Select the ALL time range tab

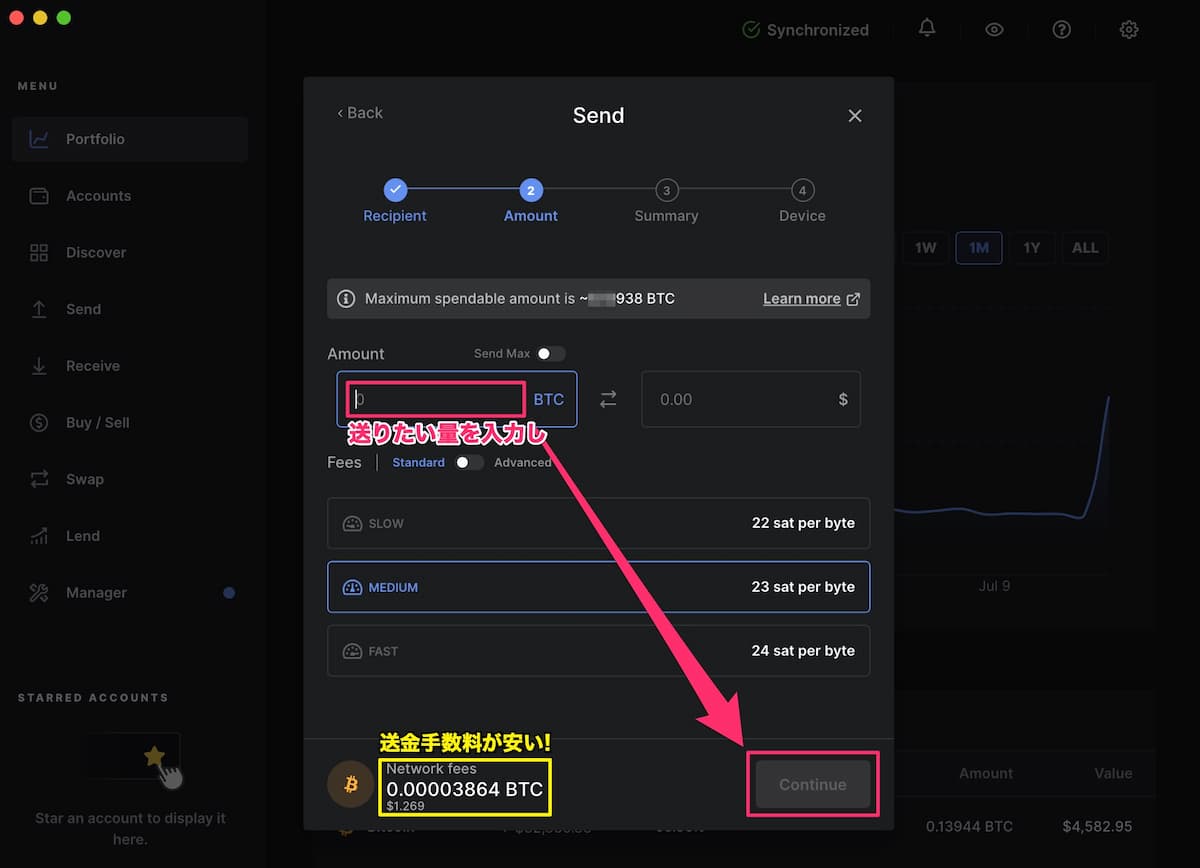1085,247
